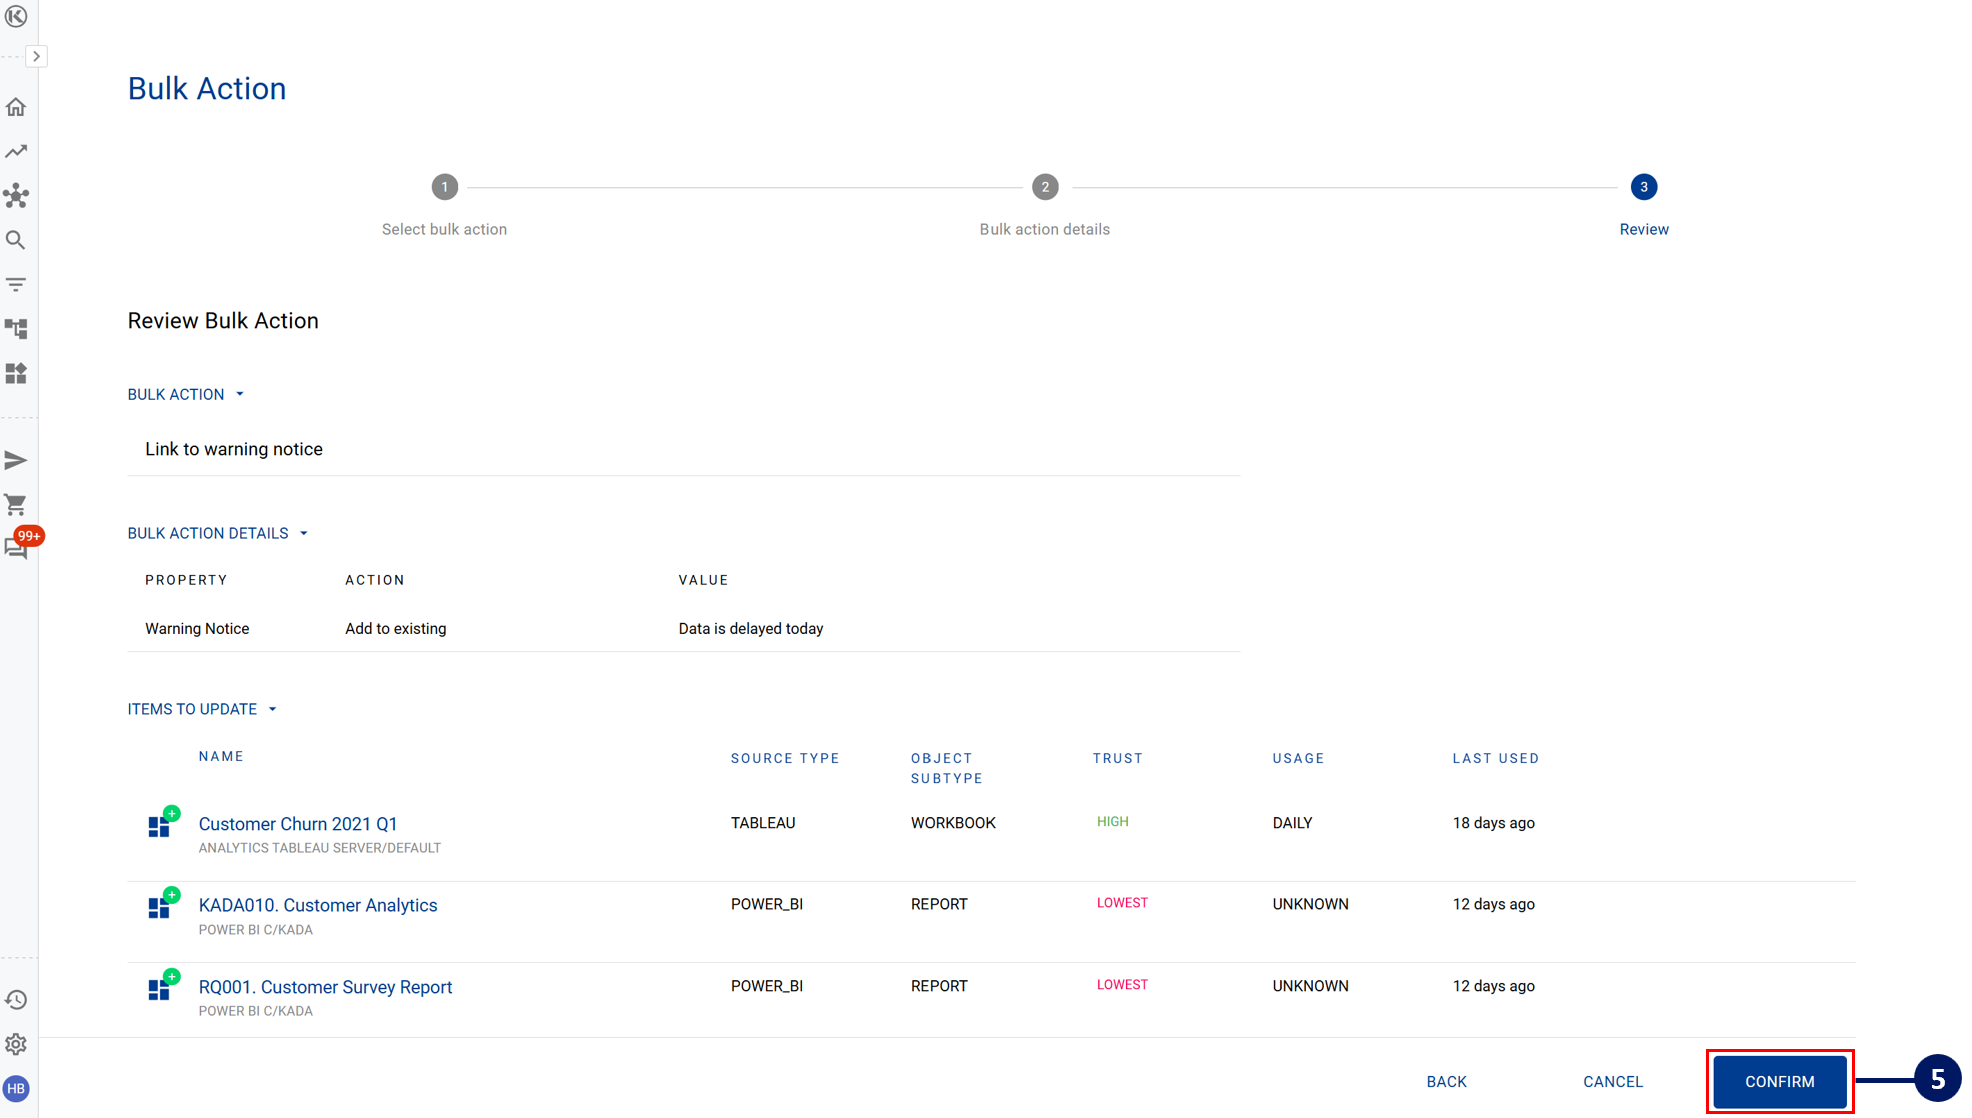This screenshot has width=1972, height=1118.
Task: Click the TRUST column header
Action: tap(1118, 759)
